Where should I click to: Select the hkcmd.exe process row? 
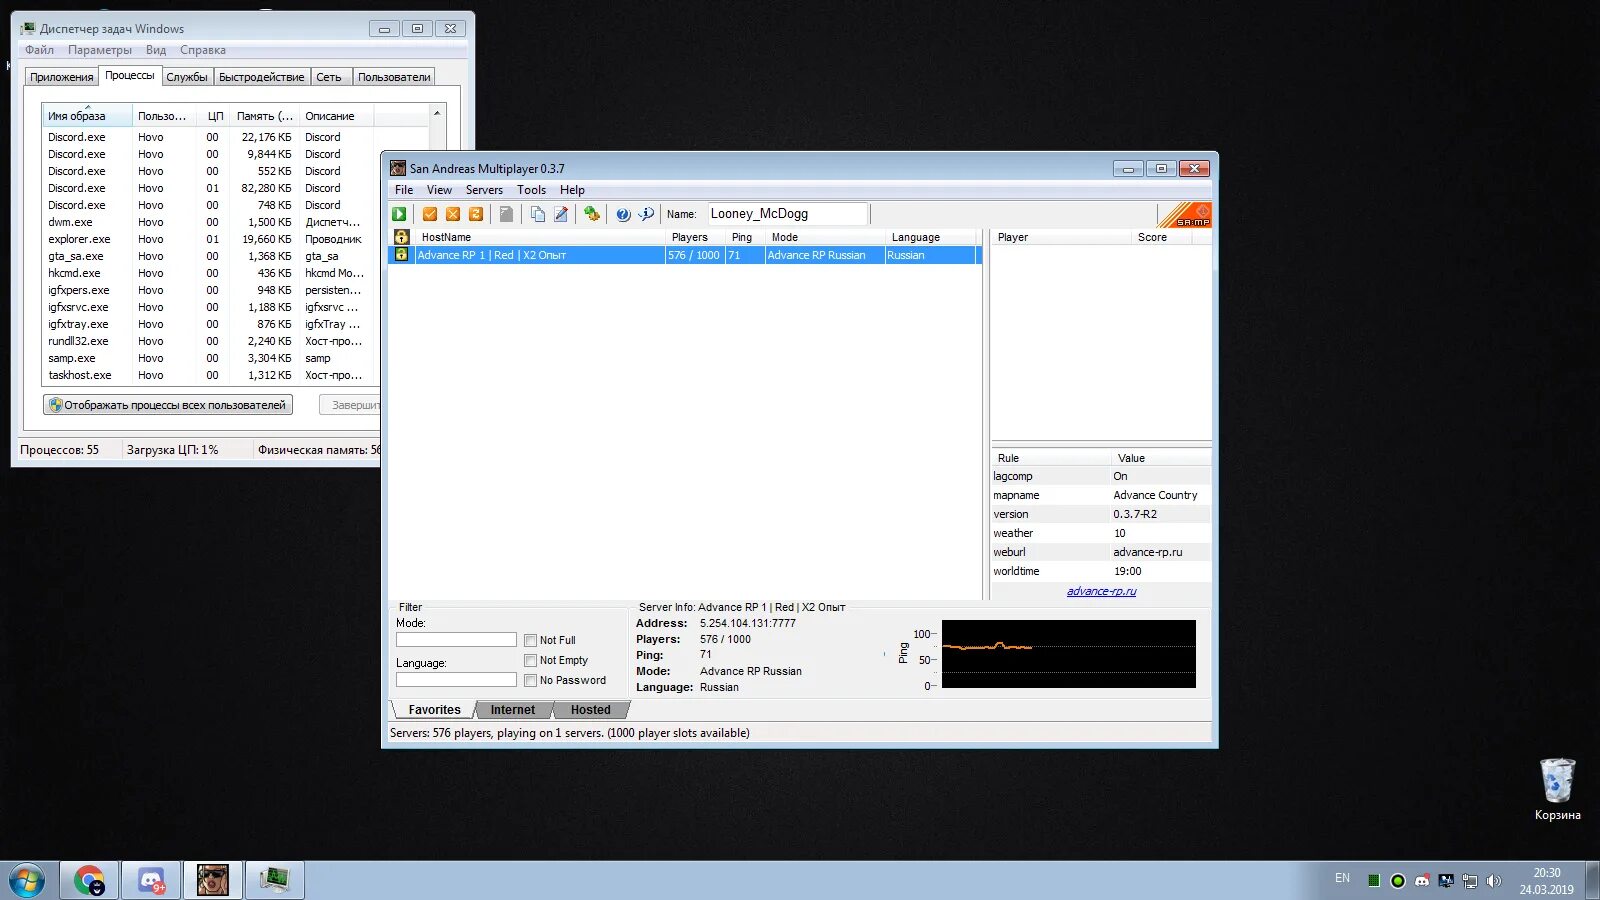[210, 273]
